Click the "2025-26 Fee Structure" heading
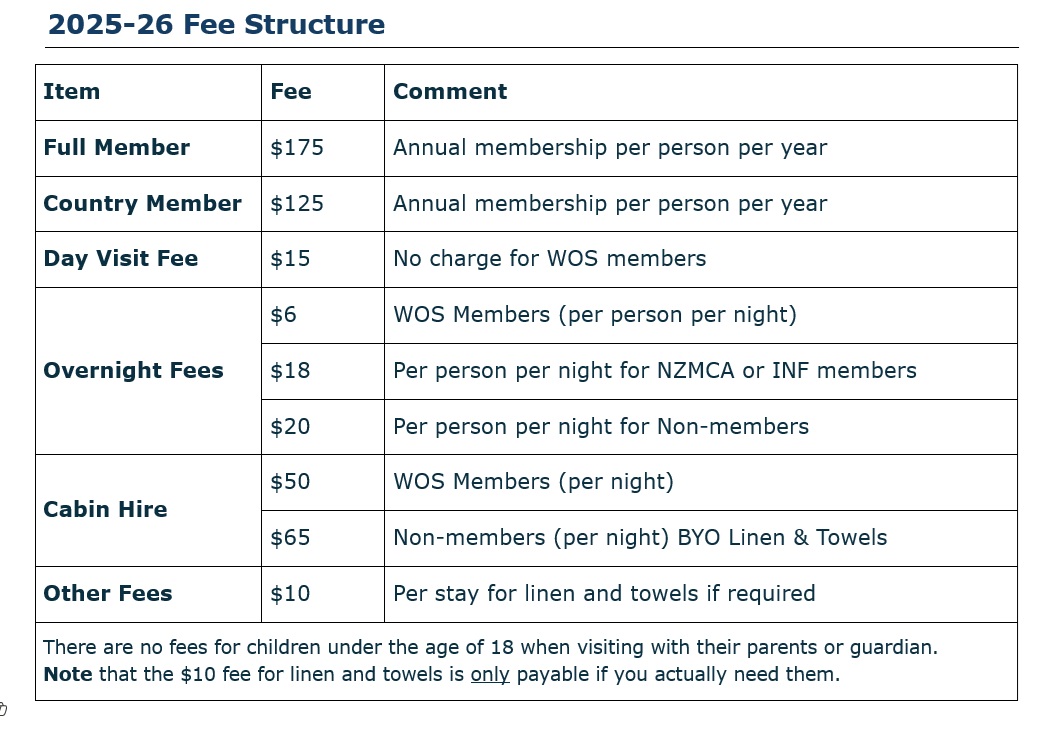Screen dimensions: 1049x729 click(216, 25)
